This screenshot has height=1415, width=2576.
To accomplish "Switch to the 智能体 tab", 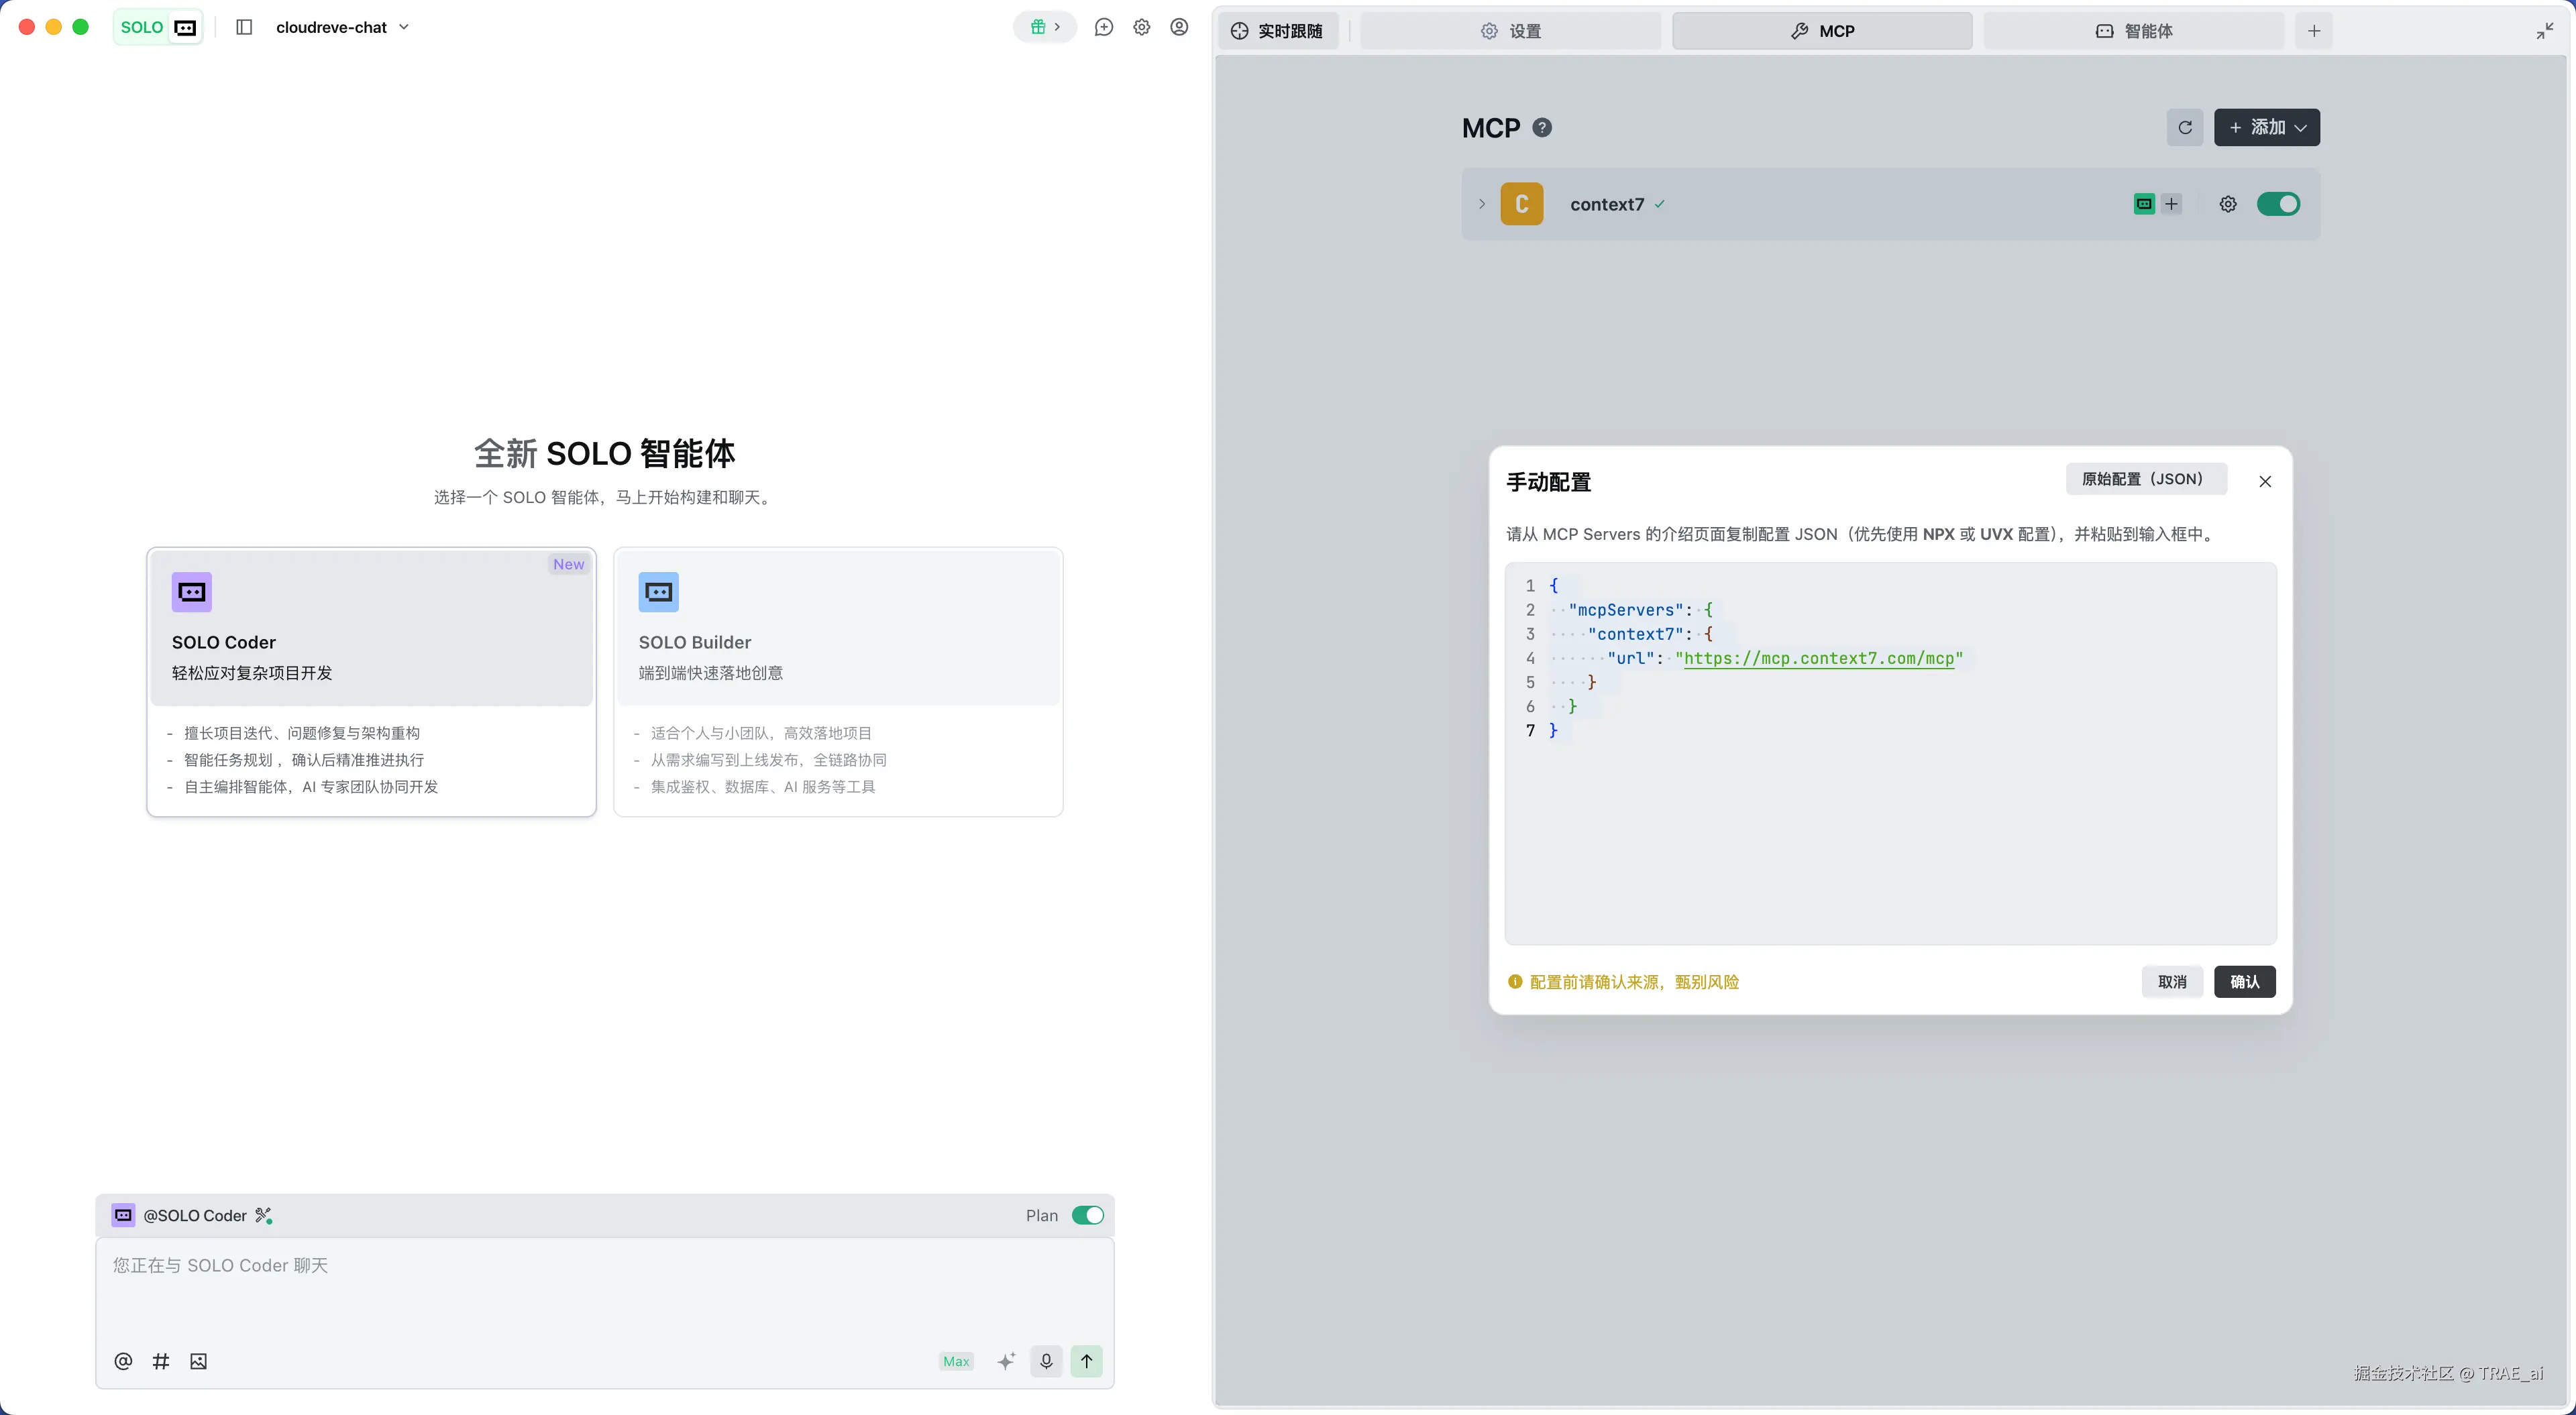I will click(x=2134, y=31).
